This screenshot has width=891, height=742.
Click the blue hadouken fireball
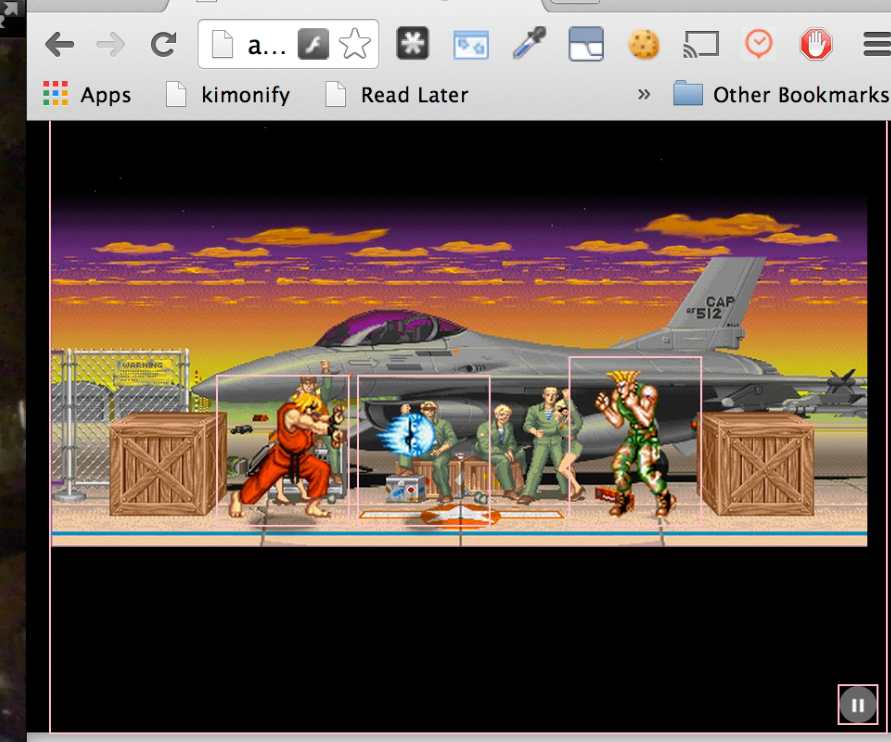(406, 435)
